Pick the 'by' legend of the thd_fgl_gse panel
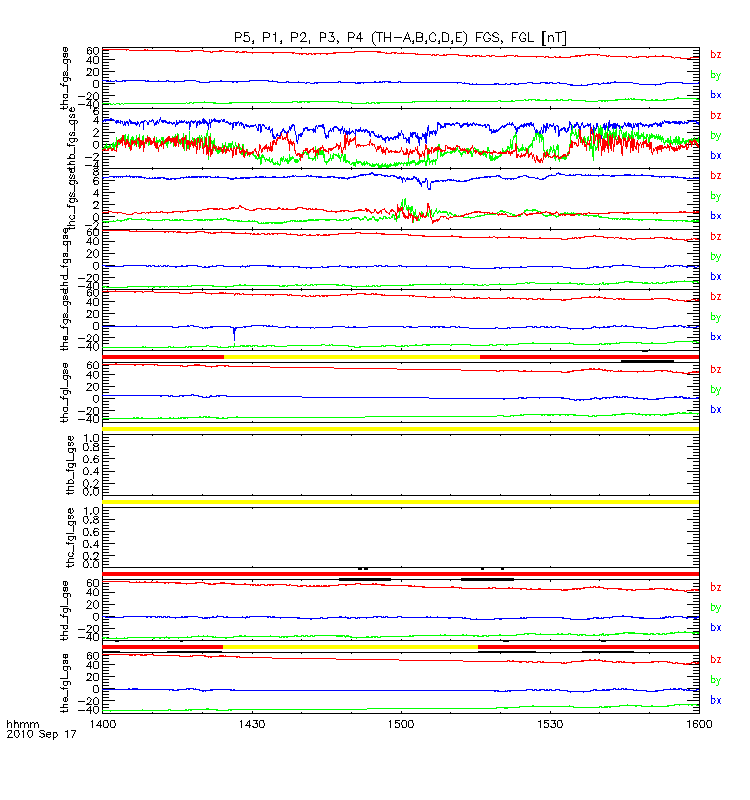 715,608
